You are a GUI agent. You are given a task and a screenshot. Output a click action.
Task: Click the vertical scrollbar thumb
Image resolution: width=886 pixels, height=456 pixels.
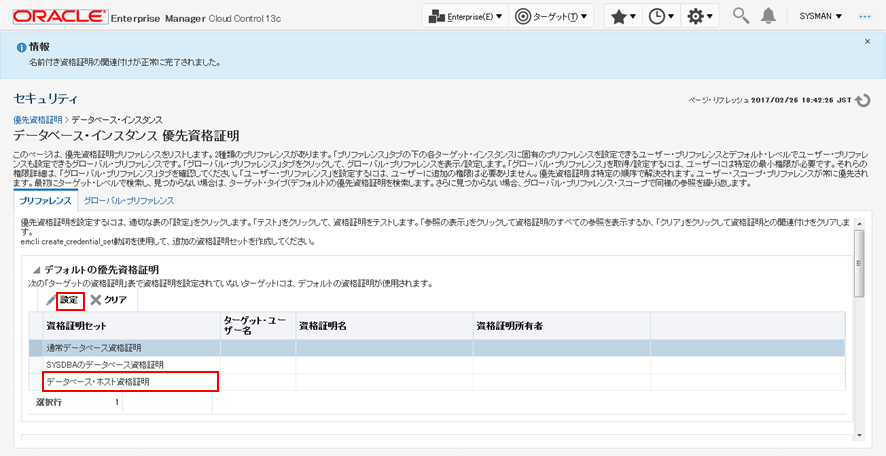[x=859, y=263]
